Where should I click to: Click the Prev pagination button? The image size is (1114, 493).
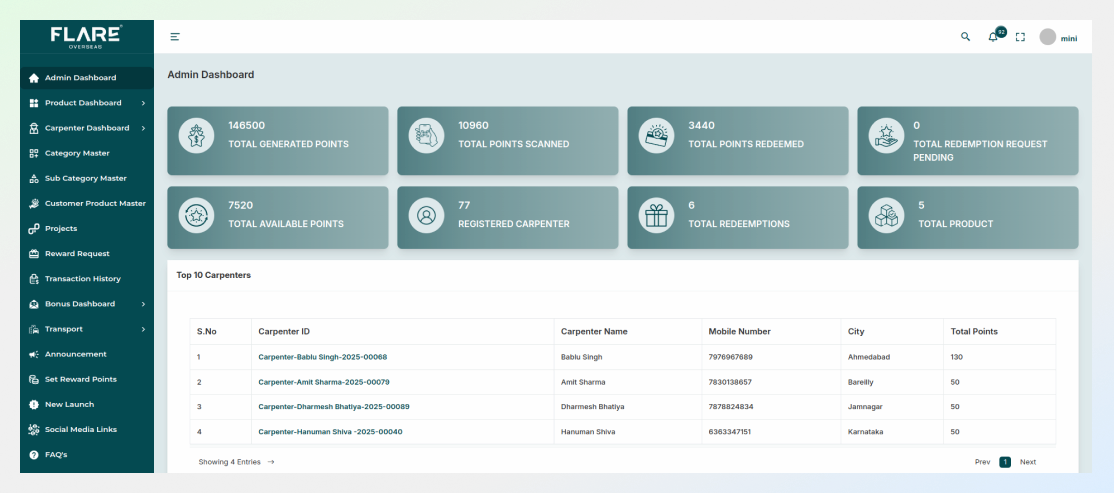pos(983,462)
